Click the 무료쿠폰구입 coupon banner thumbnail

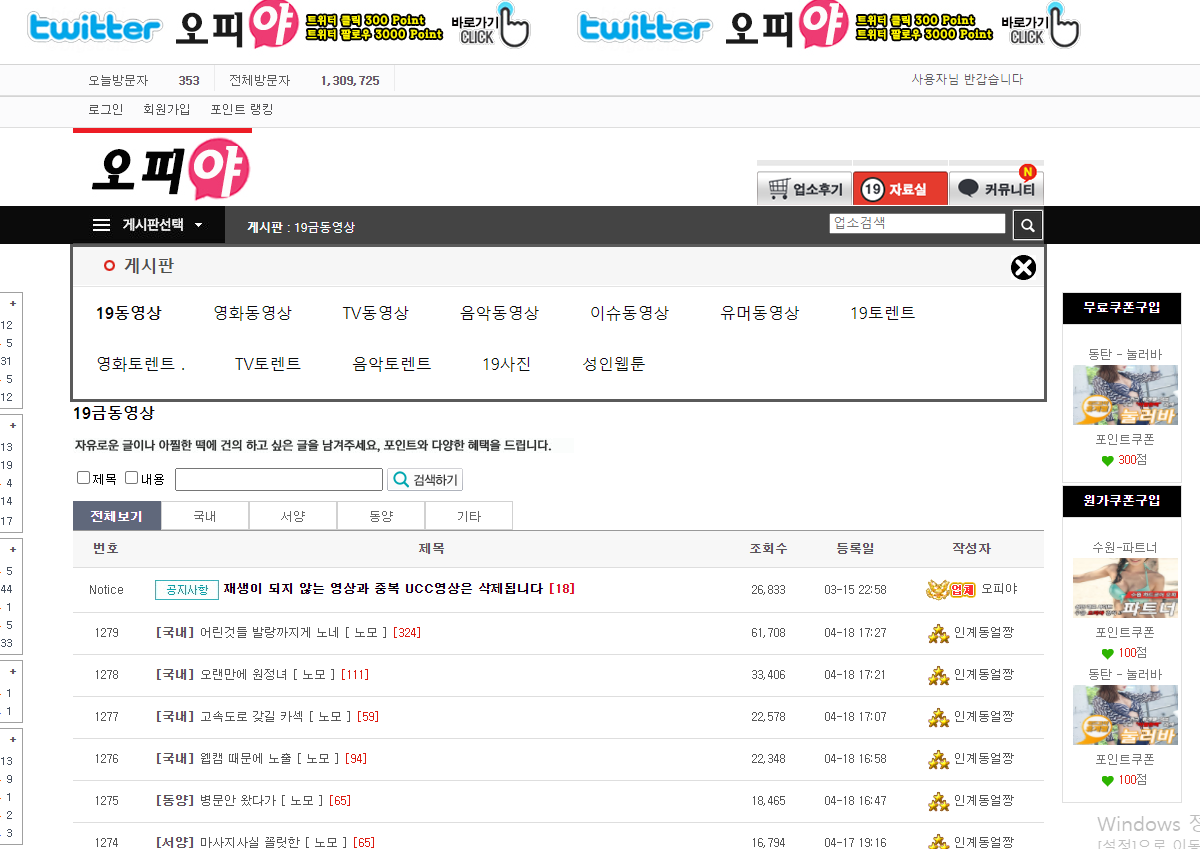coord(1125,395)
